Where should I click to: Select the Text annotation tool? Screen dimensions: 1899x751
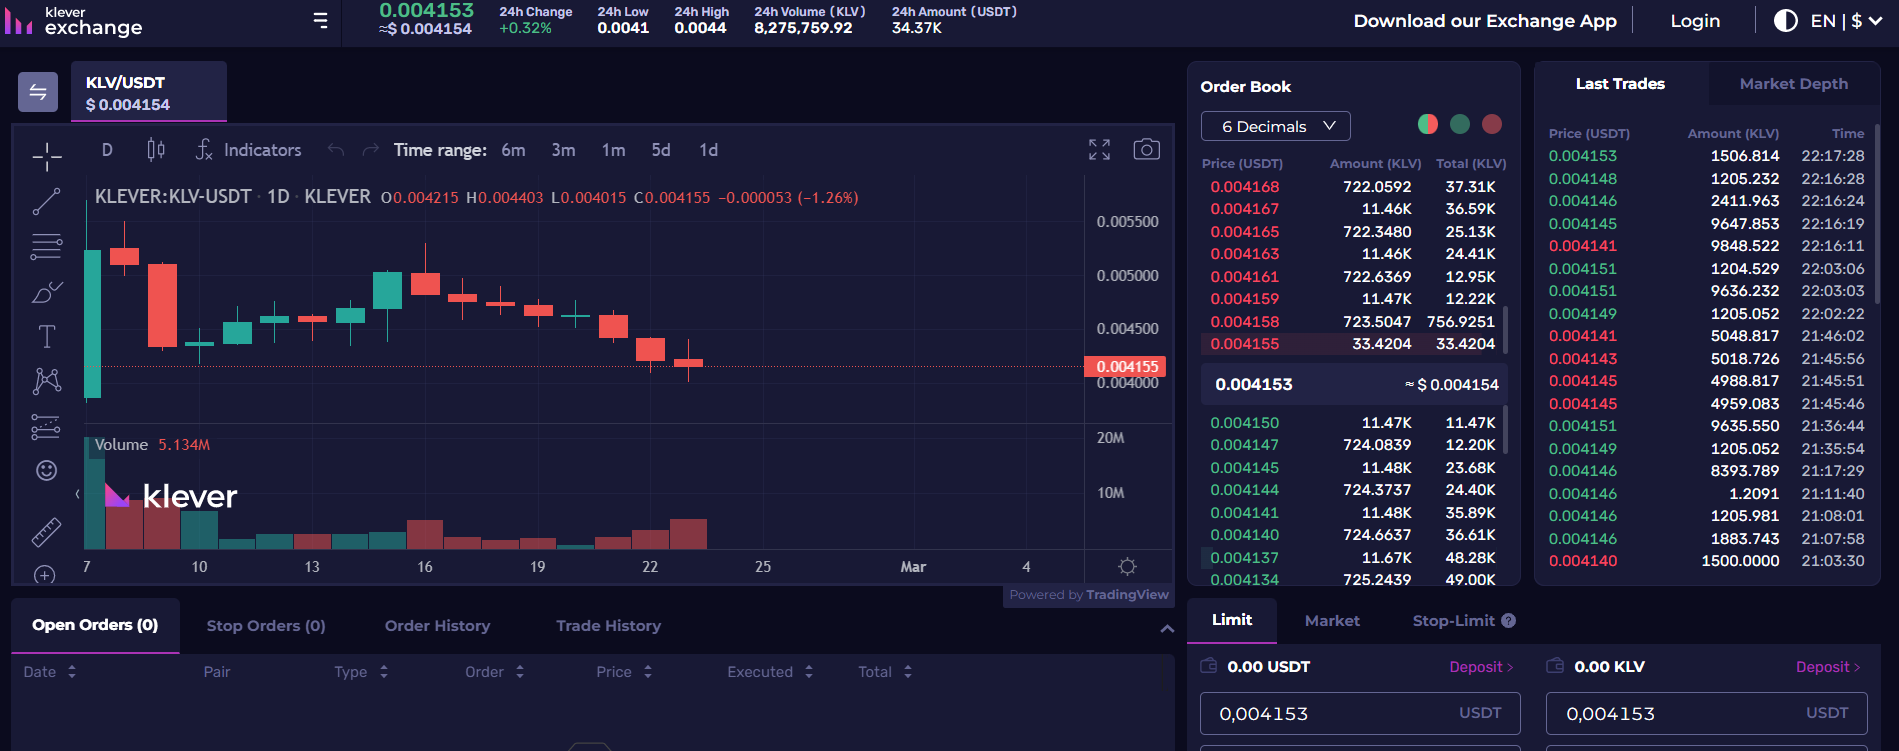46,336
